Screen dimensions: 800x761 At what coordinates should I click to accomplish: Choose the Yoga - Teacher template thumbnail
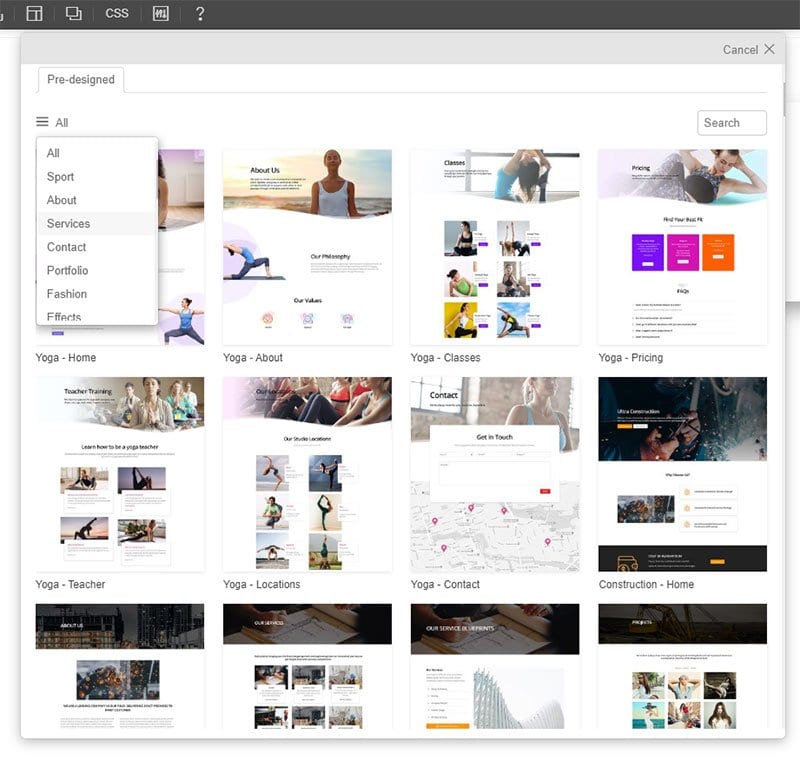click(120, 474)
